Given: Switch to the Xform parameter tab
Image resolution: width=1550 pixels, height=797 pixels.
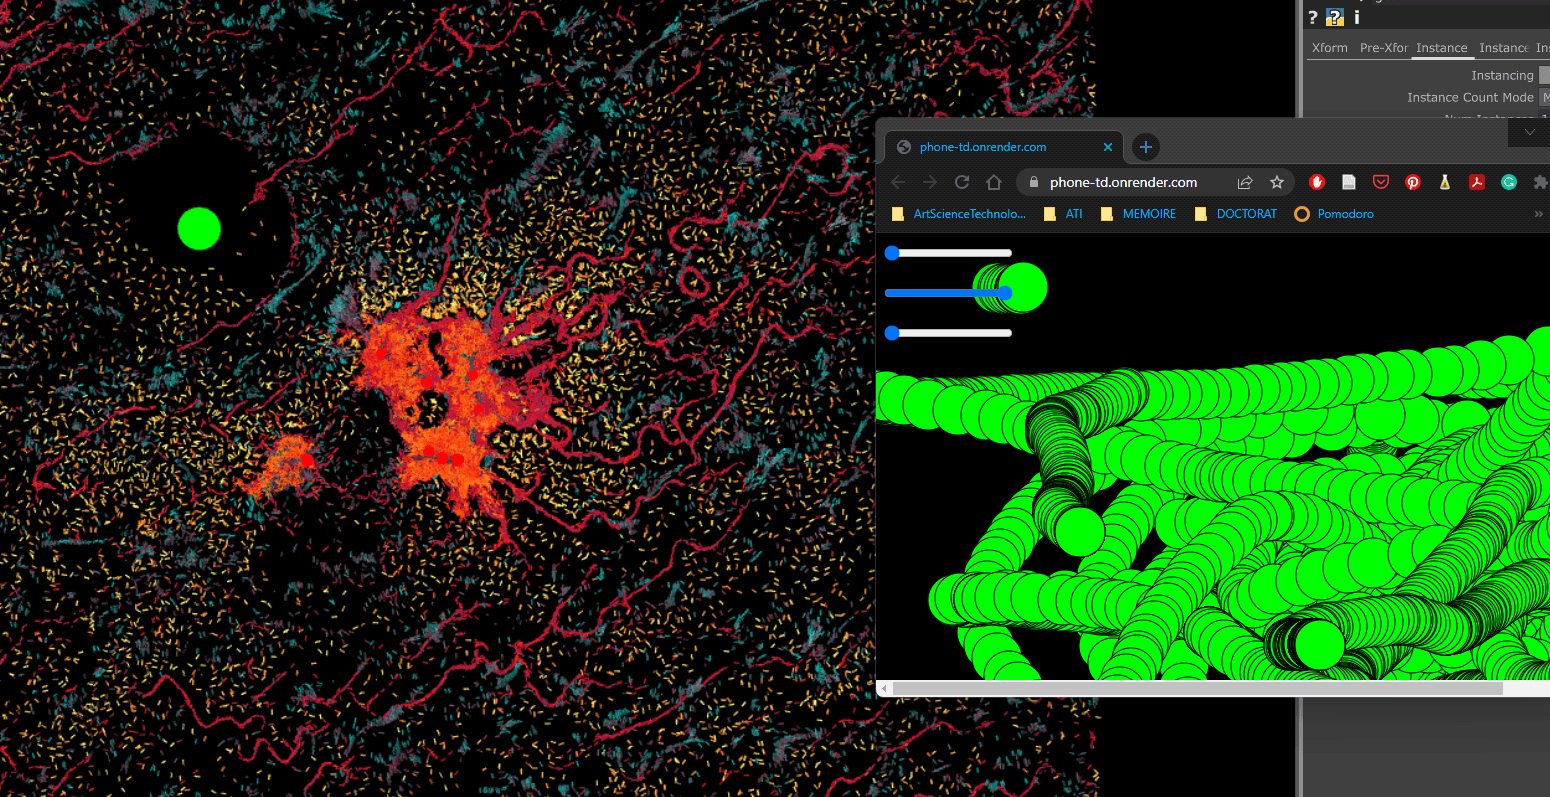Looking at the screenshot, I should (x=1329, y=48).
